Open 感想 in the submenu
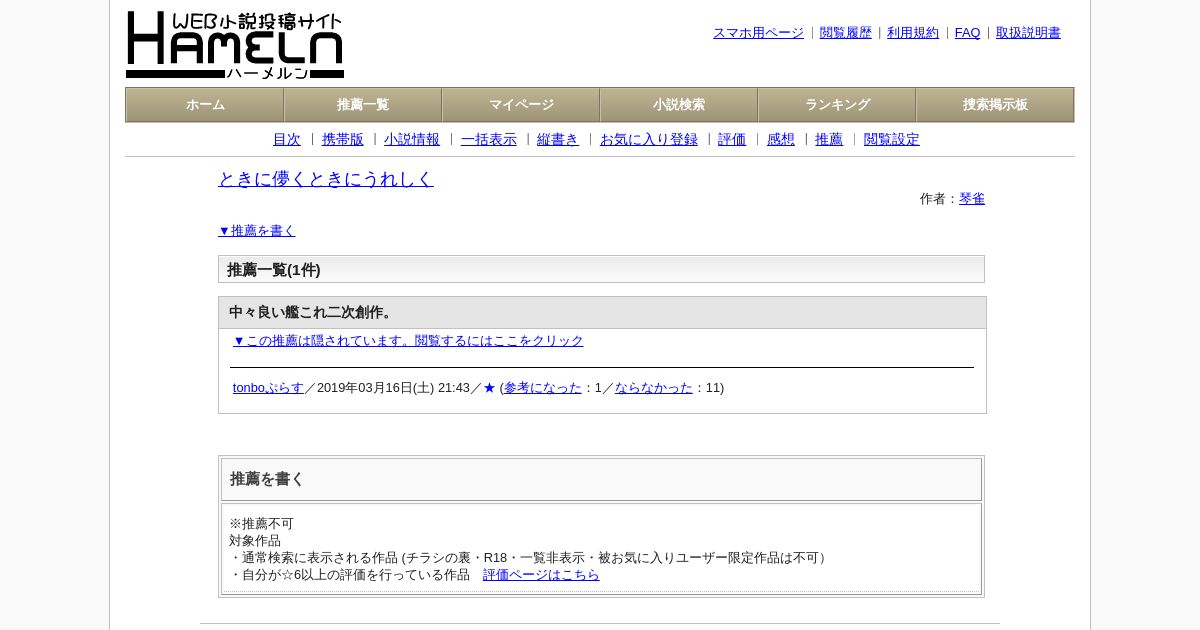This screenshot has height=630, width=1200. [x=781, y=140]
